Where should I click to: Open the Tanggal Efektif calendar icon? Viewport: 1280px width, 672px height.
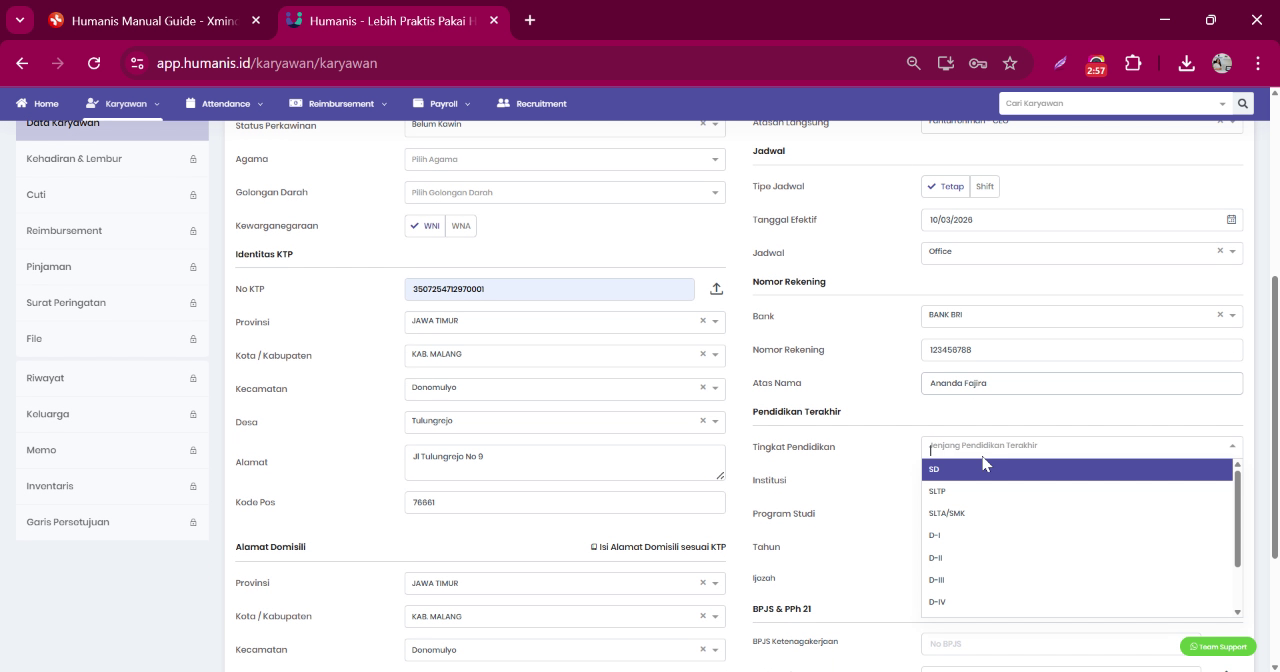pyautogui.click(x=1231, y=220)
